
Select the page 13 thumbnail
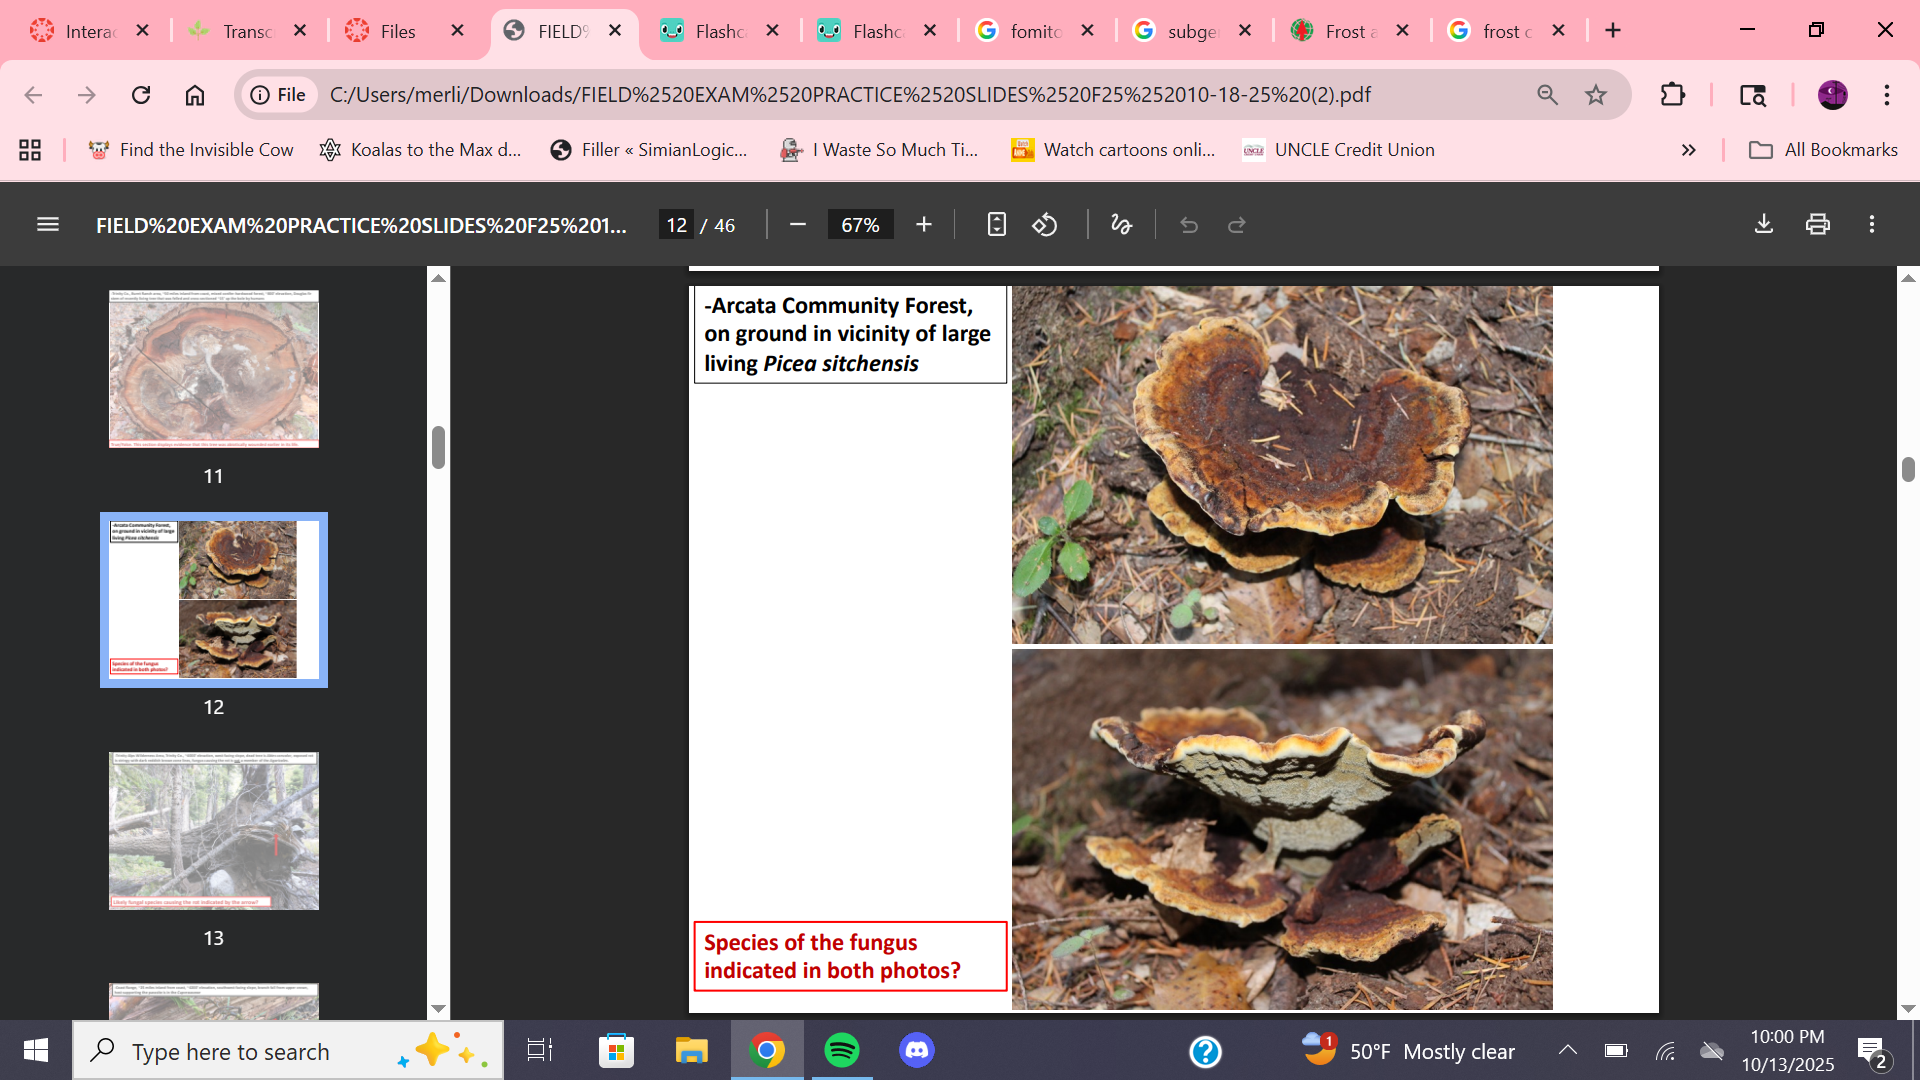pos(214,831)
